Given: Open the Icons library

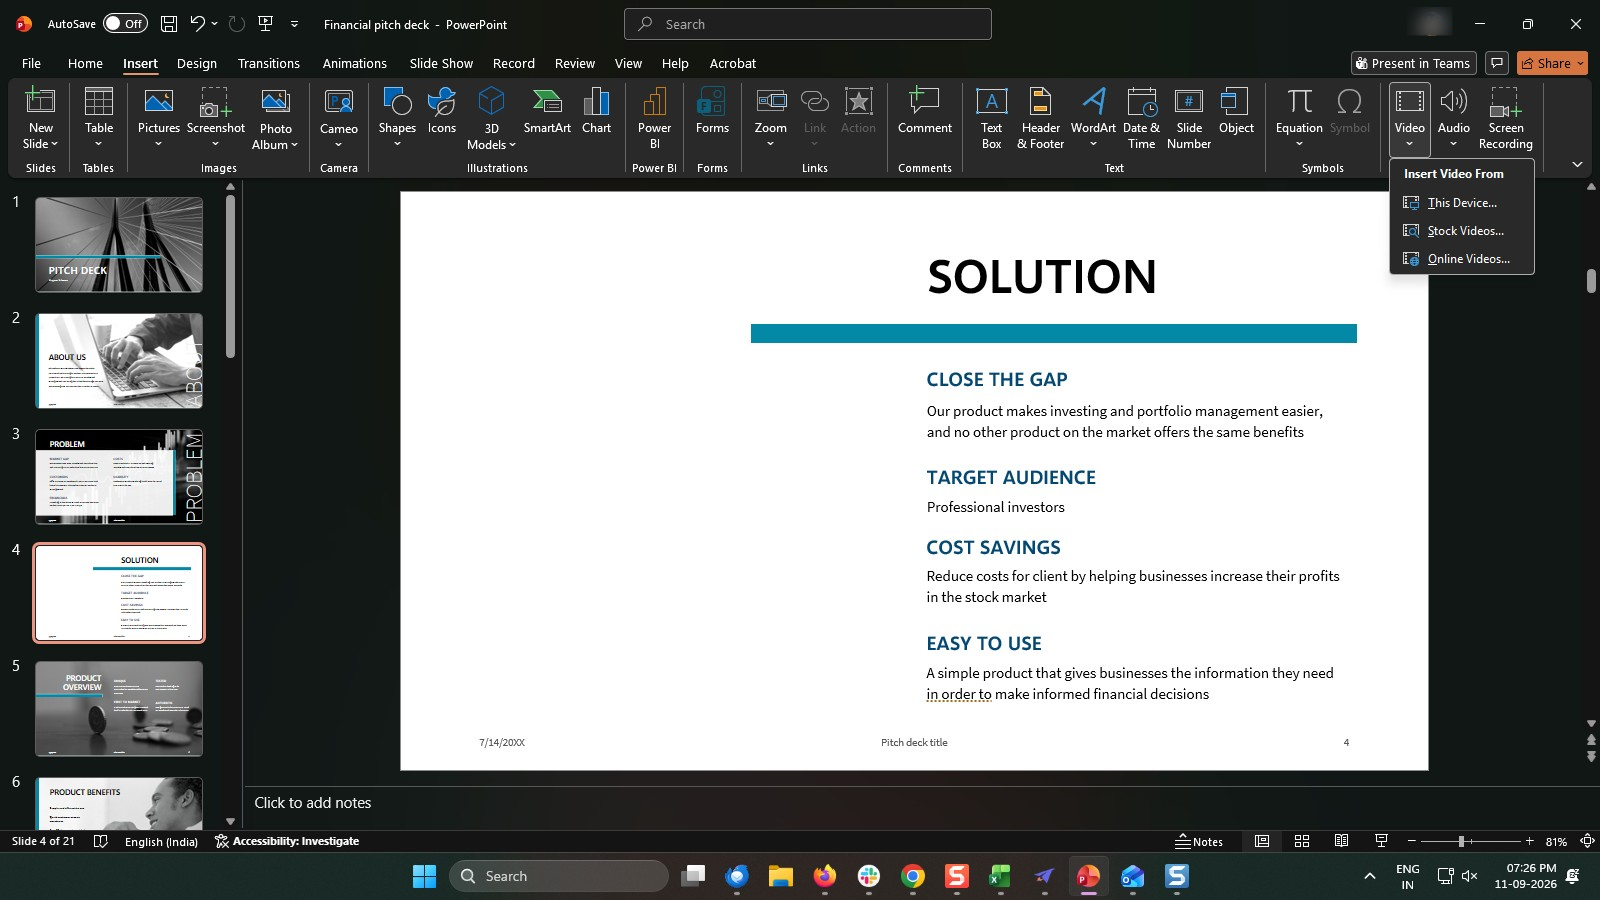Looking at the screenshot, I should click(x=441, y=111).
